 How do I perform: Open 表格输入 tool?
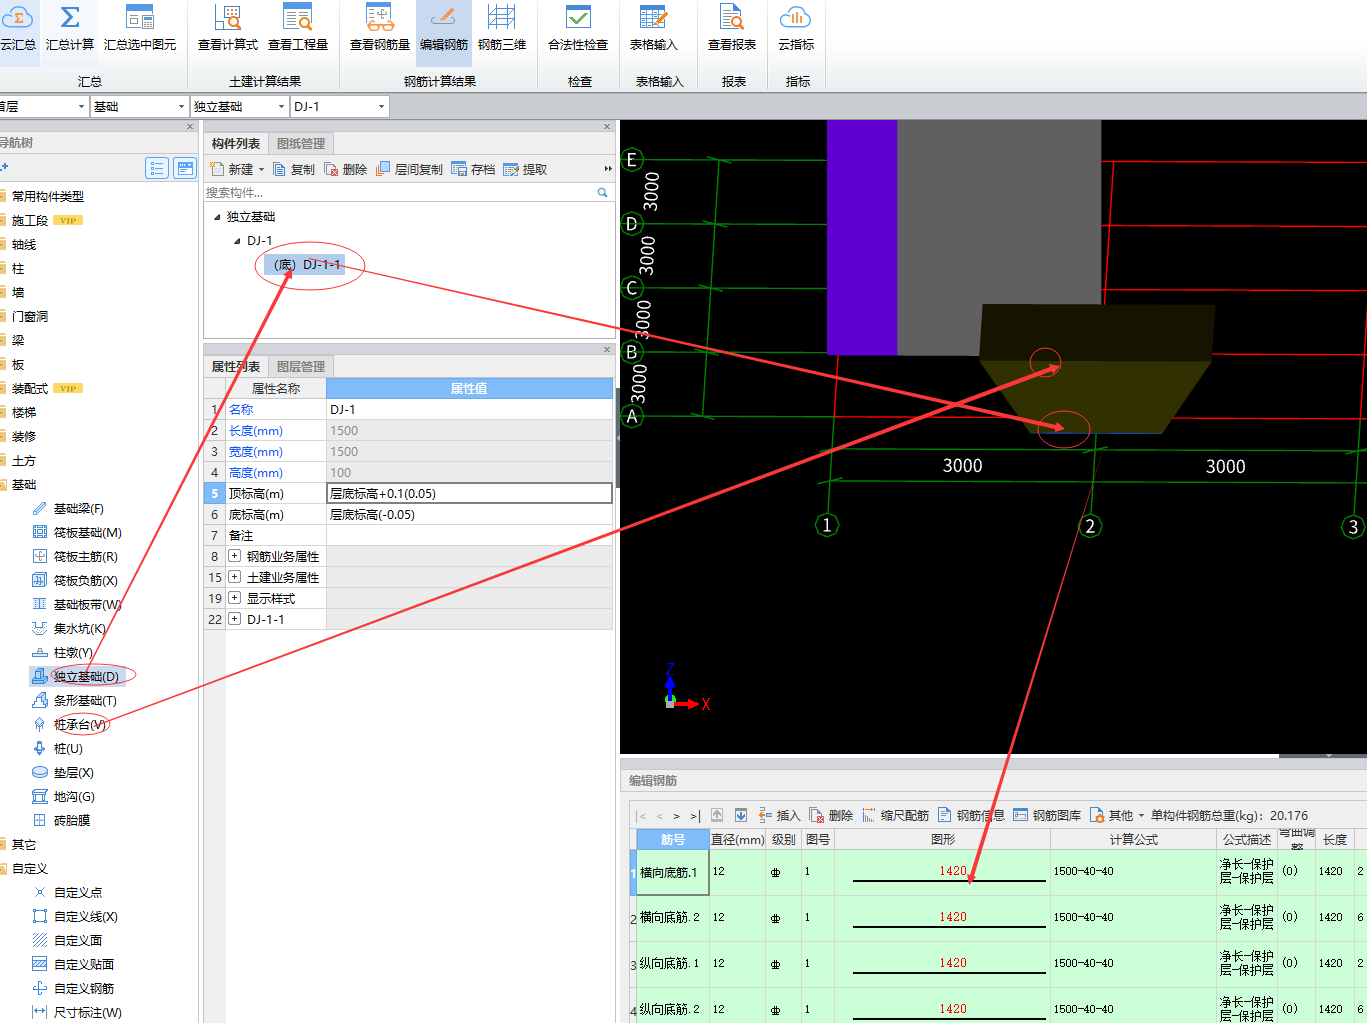(654, 29)
